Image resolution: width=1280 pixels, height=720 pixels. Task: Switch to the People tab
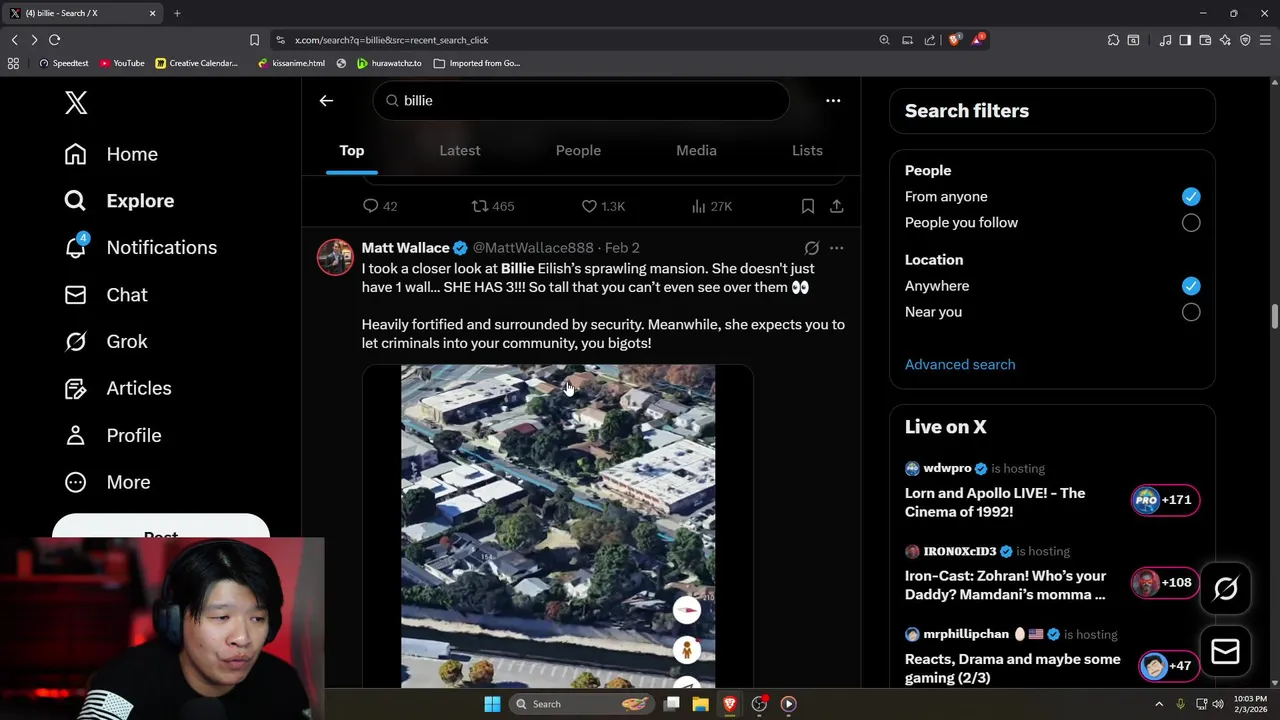pyautogui.click(x=578, y=151)
